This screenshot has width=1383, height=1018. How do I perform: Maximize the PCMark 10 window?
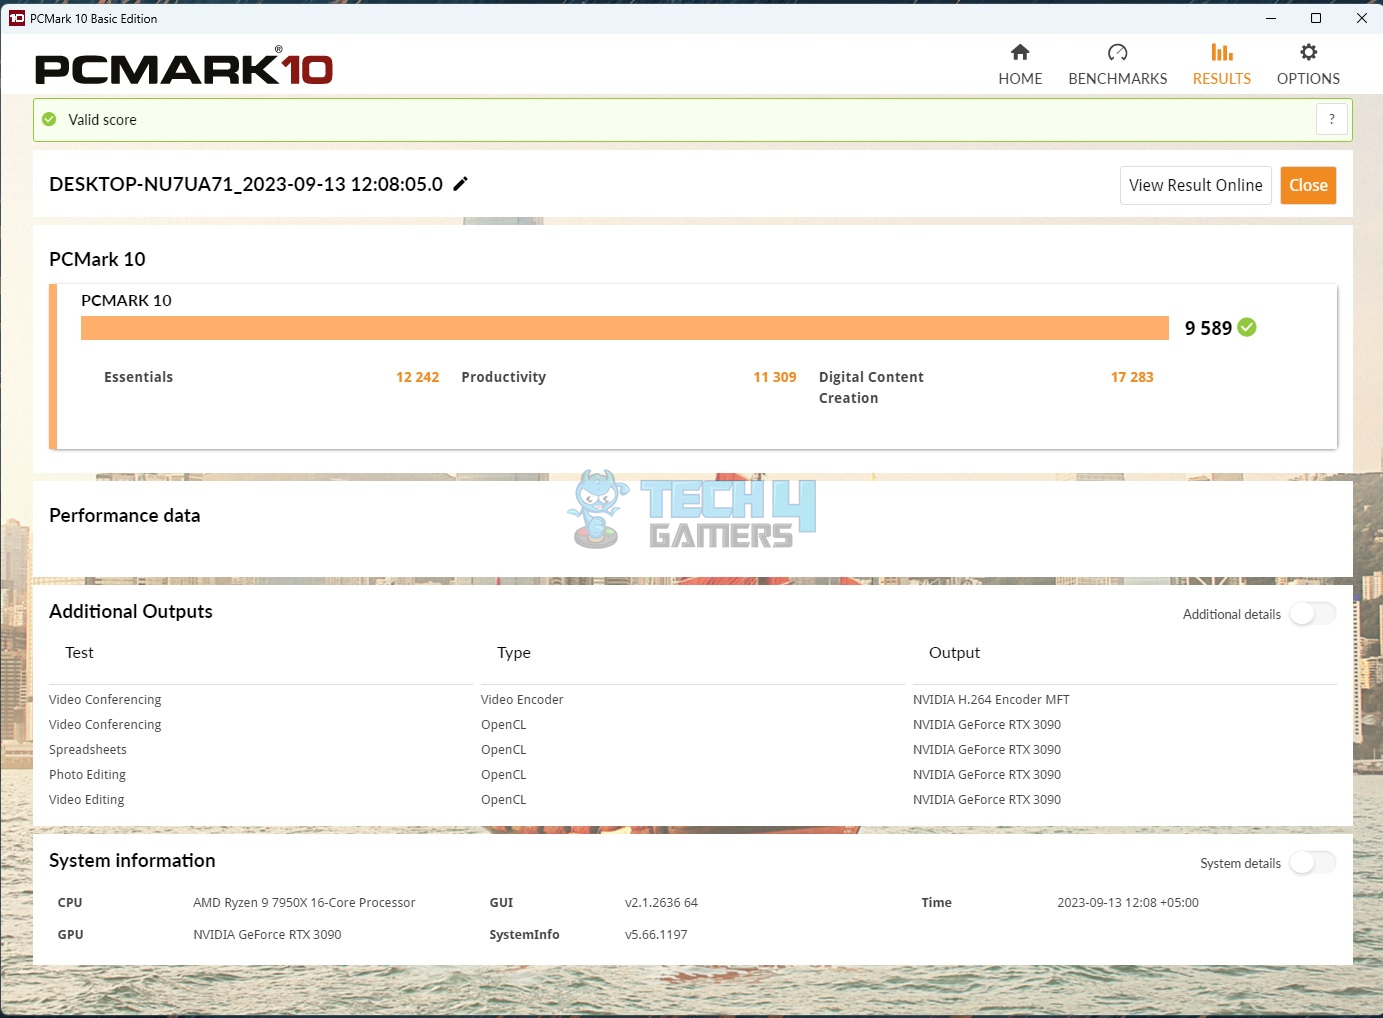[x=1316, y=18]
